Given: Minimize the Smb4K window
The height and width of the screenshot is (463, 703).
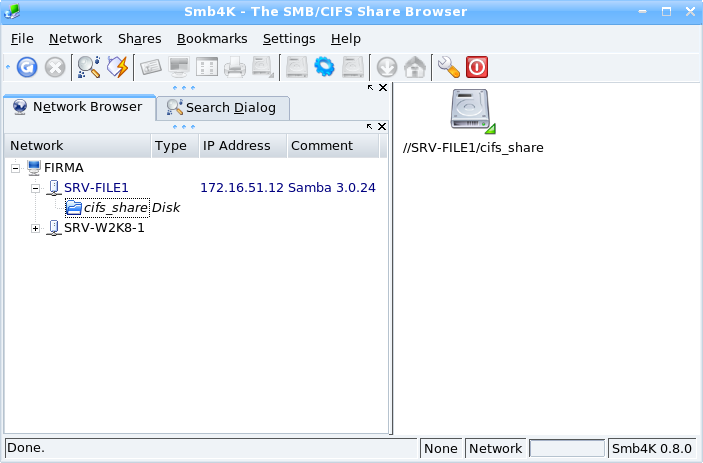Looking at the screenshot, I should coord(642,12).
